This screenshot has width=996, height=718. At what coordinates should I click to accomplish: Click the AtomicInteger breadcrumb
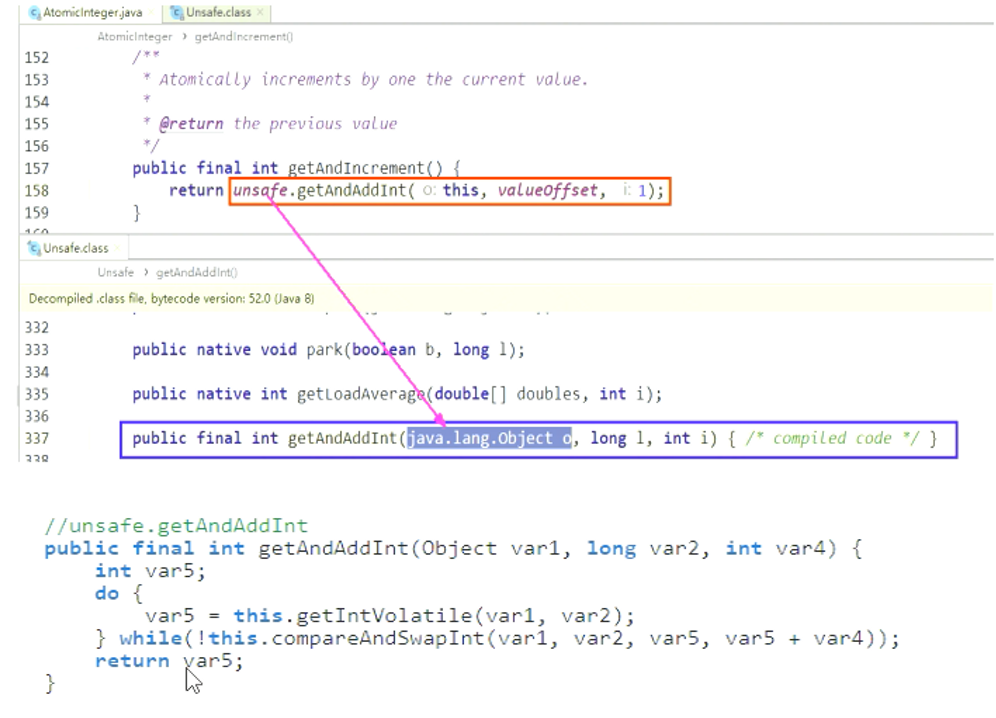134,37
